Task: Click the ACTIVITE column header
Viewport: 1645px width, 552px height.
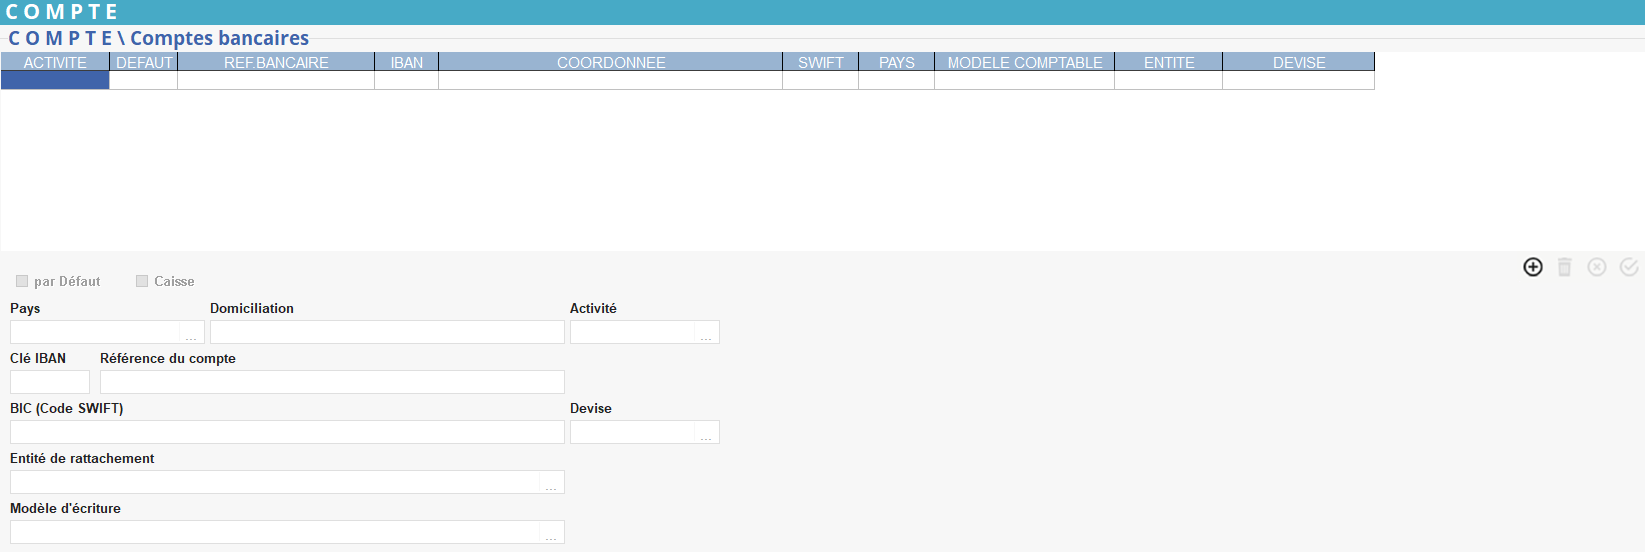Action: 55,62
